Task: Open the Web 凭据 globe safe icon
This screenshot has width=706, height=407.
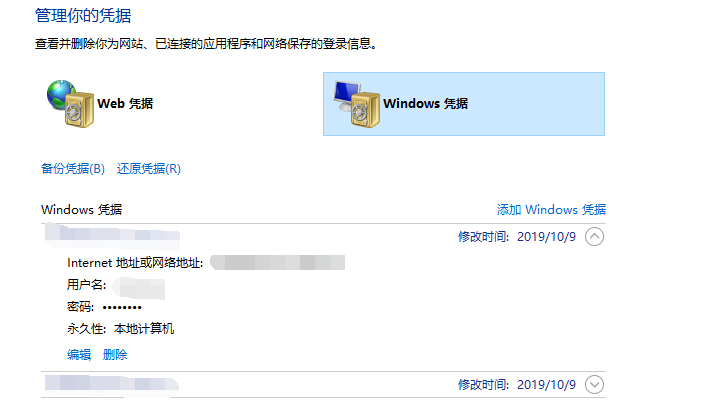Action: pyautogui.click(x=70, y=104)
